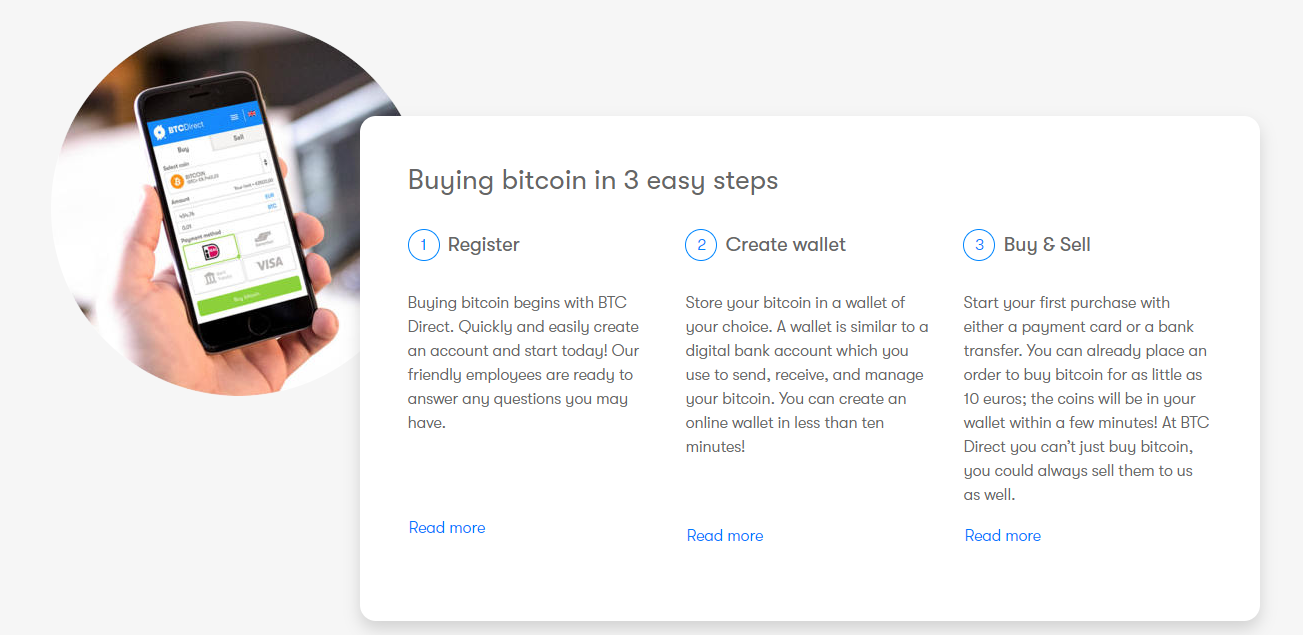Click the Create wallet heading
The width and height of the screenshot is (1303, 635).
[x=786, y=245]
